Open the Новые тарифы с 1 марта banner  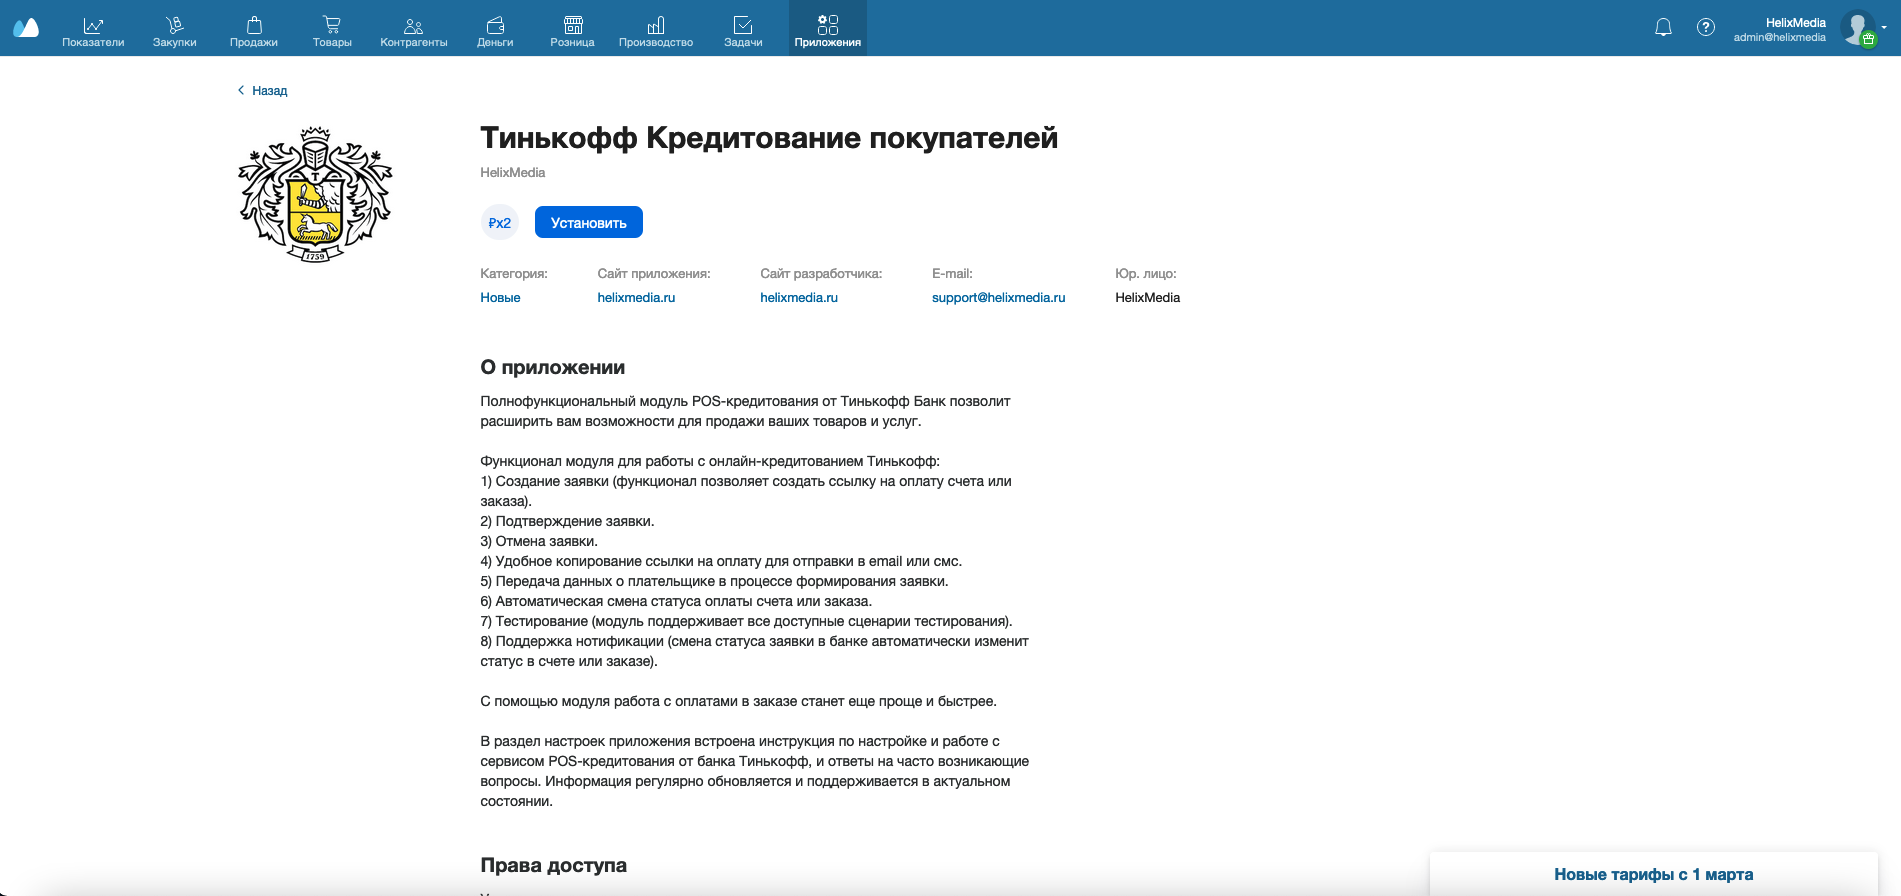[1653, 874]
